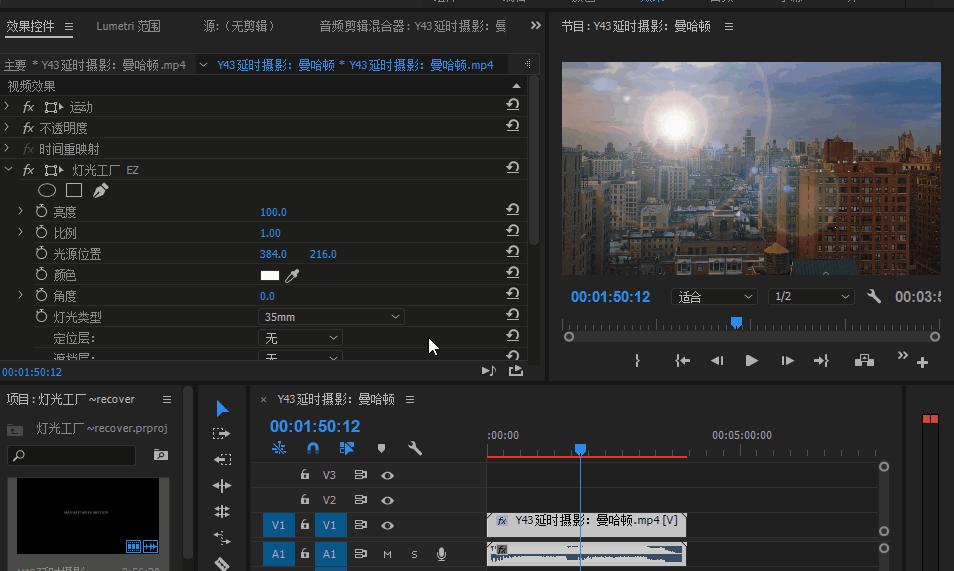
Task: Lock the V2 track
Action: coord(305,499)
